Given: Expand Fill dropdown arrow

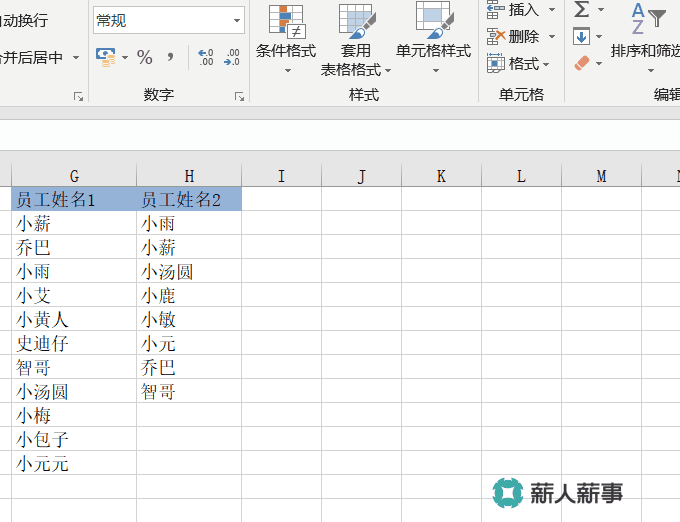Looking at the screenshot, I should pyautogui.click(x=599, y=37).
